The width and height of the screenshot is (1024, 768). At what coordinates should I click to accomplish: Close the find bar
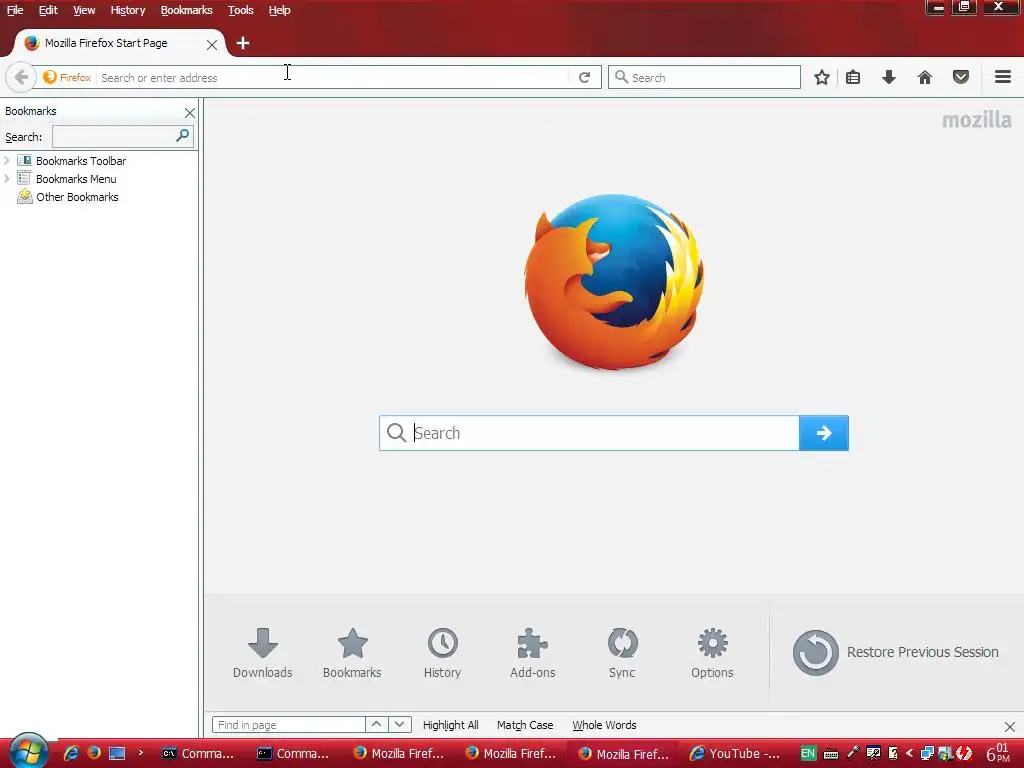click(x=1010, y=726)
